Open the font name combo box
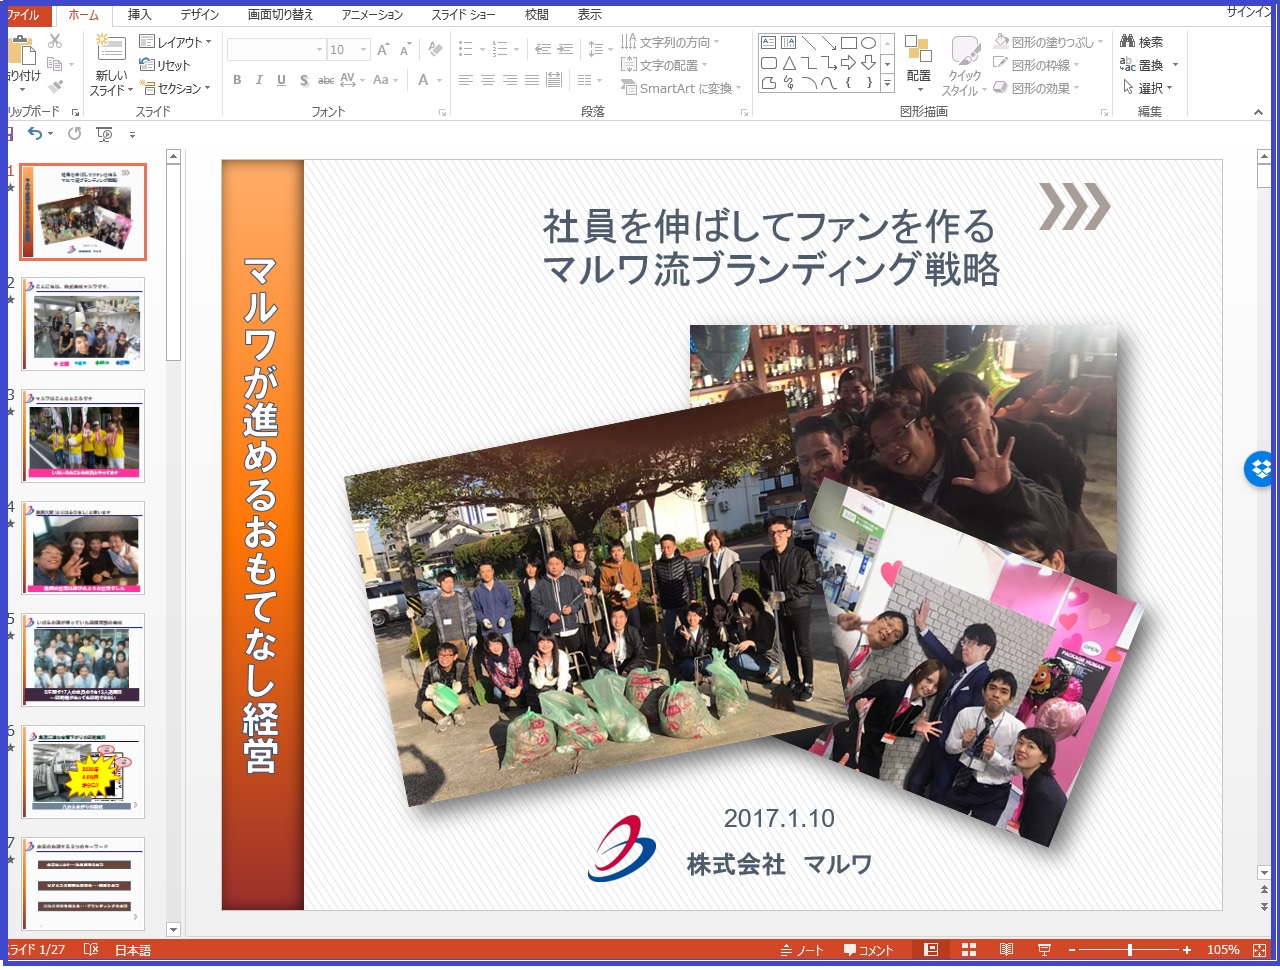Viewport: 1280px width, 970px height. [x=276, y=49]
